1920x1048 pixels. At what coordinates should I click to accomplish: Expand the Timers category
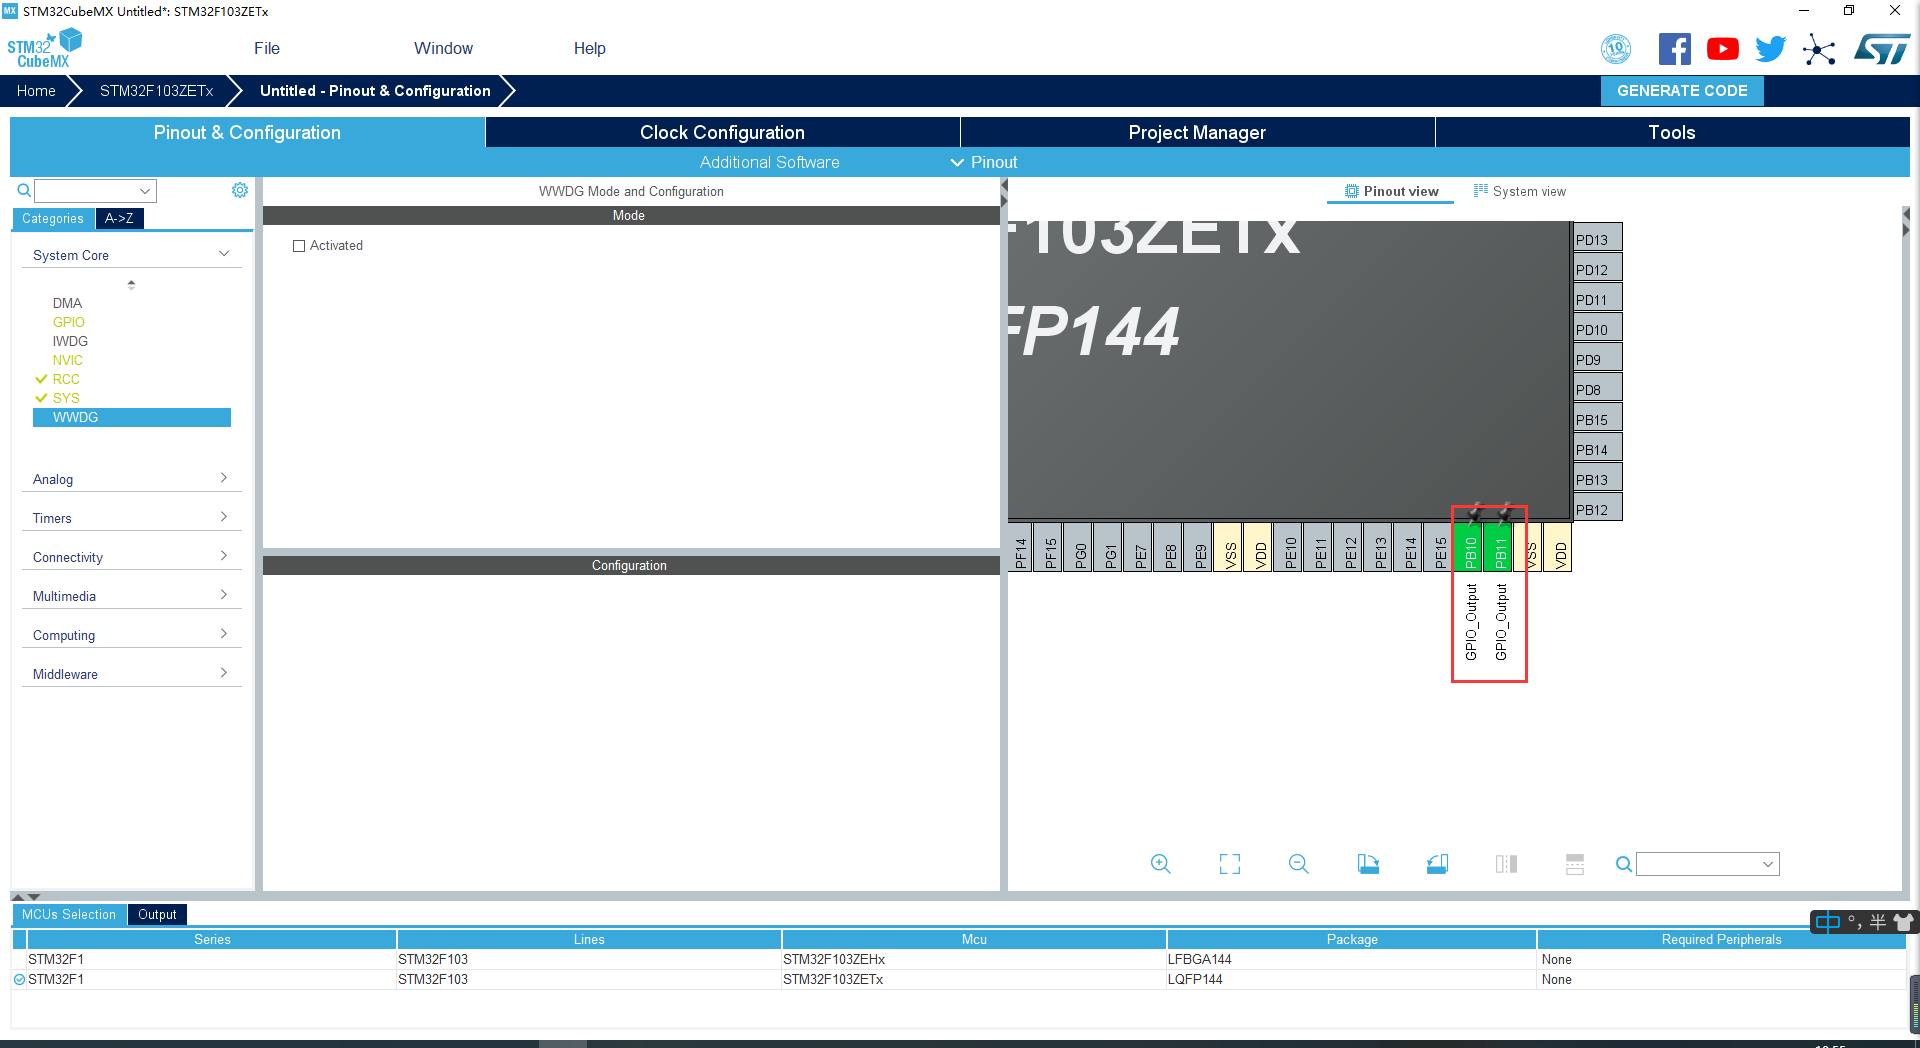click(131, 518)
